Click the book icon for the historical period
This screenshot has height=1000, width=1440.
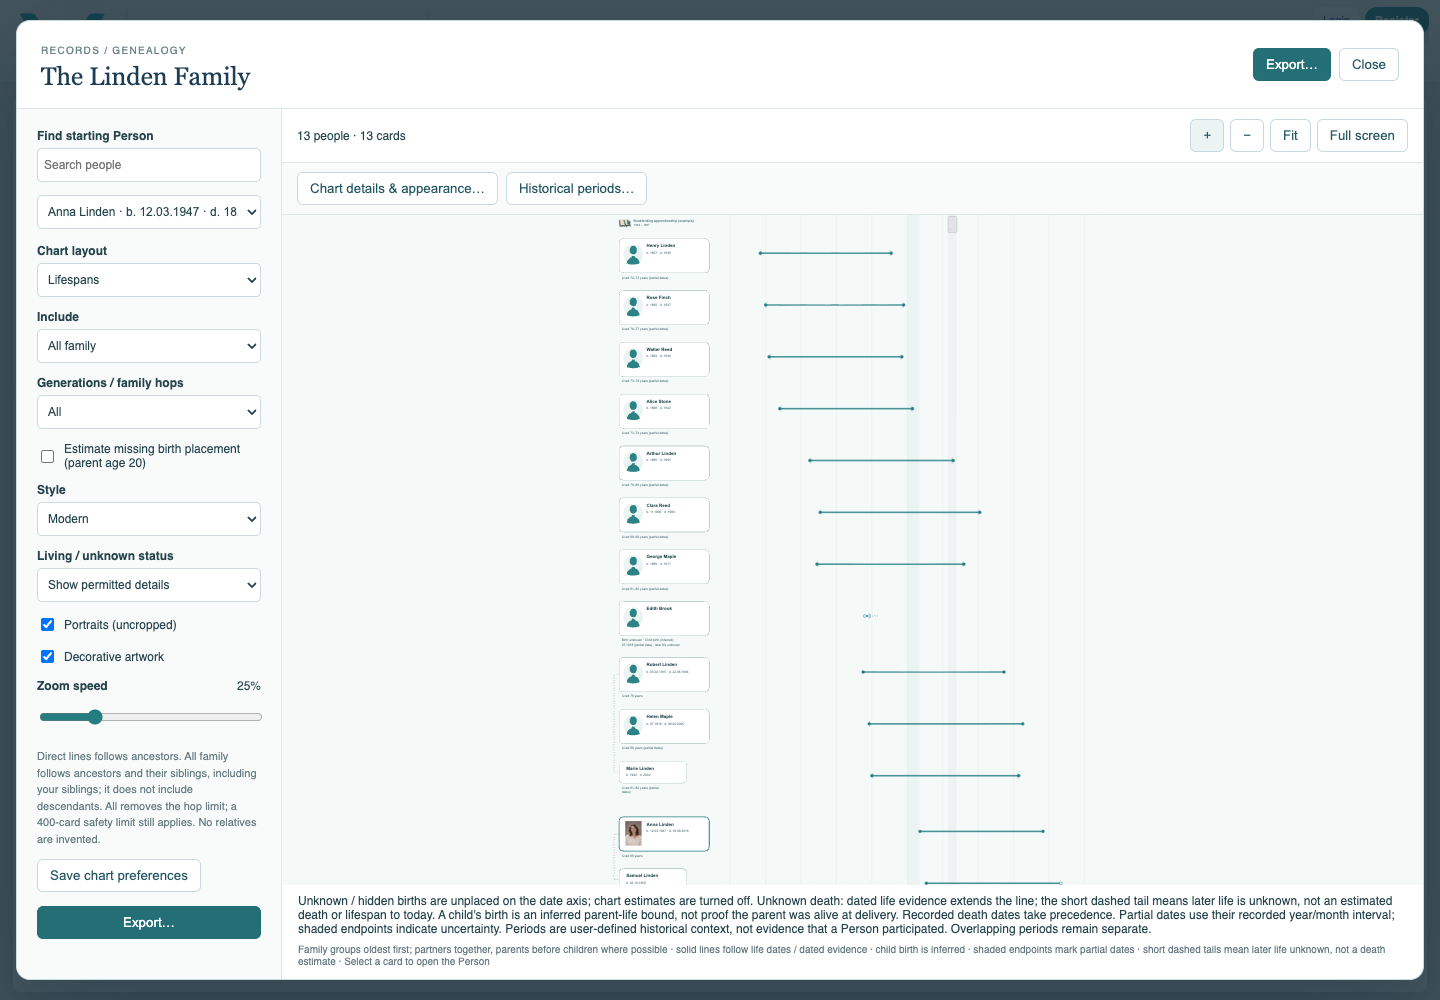625,223
